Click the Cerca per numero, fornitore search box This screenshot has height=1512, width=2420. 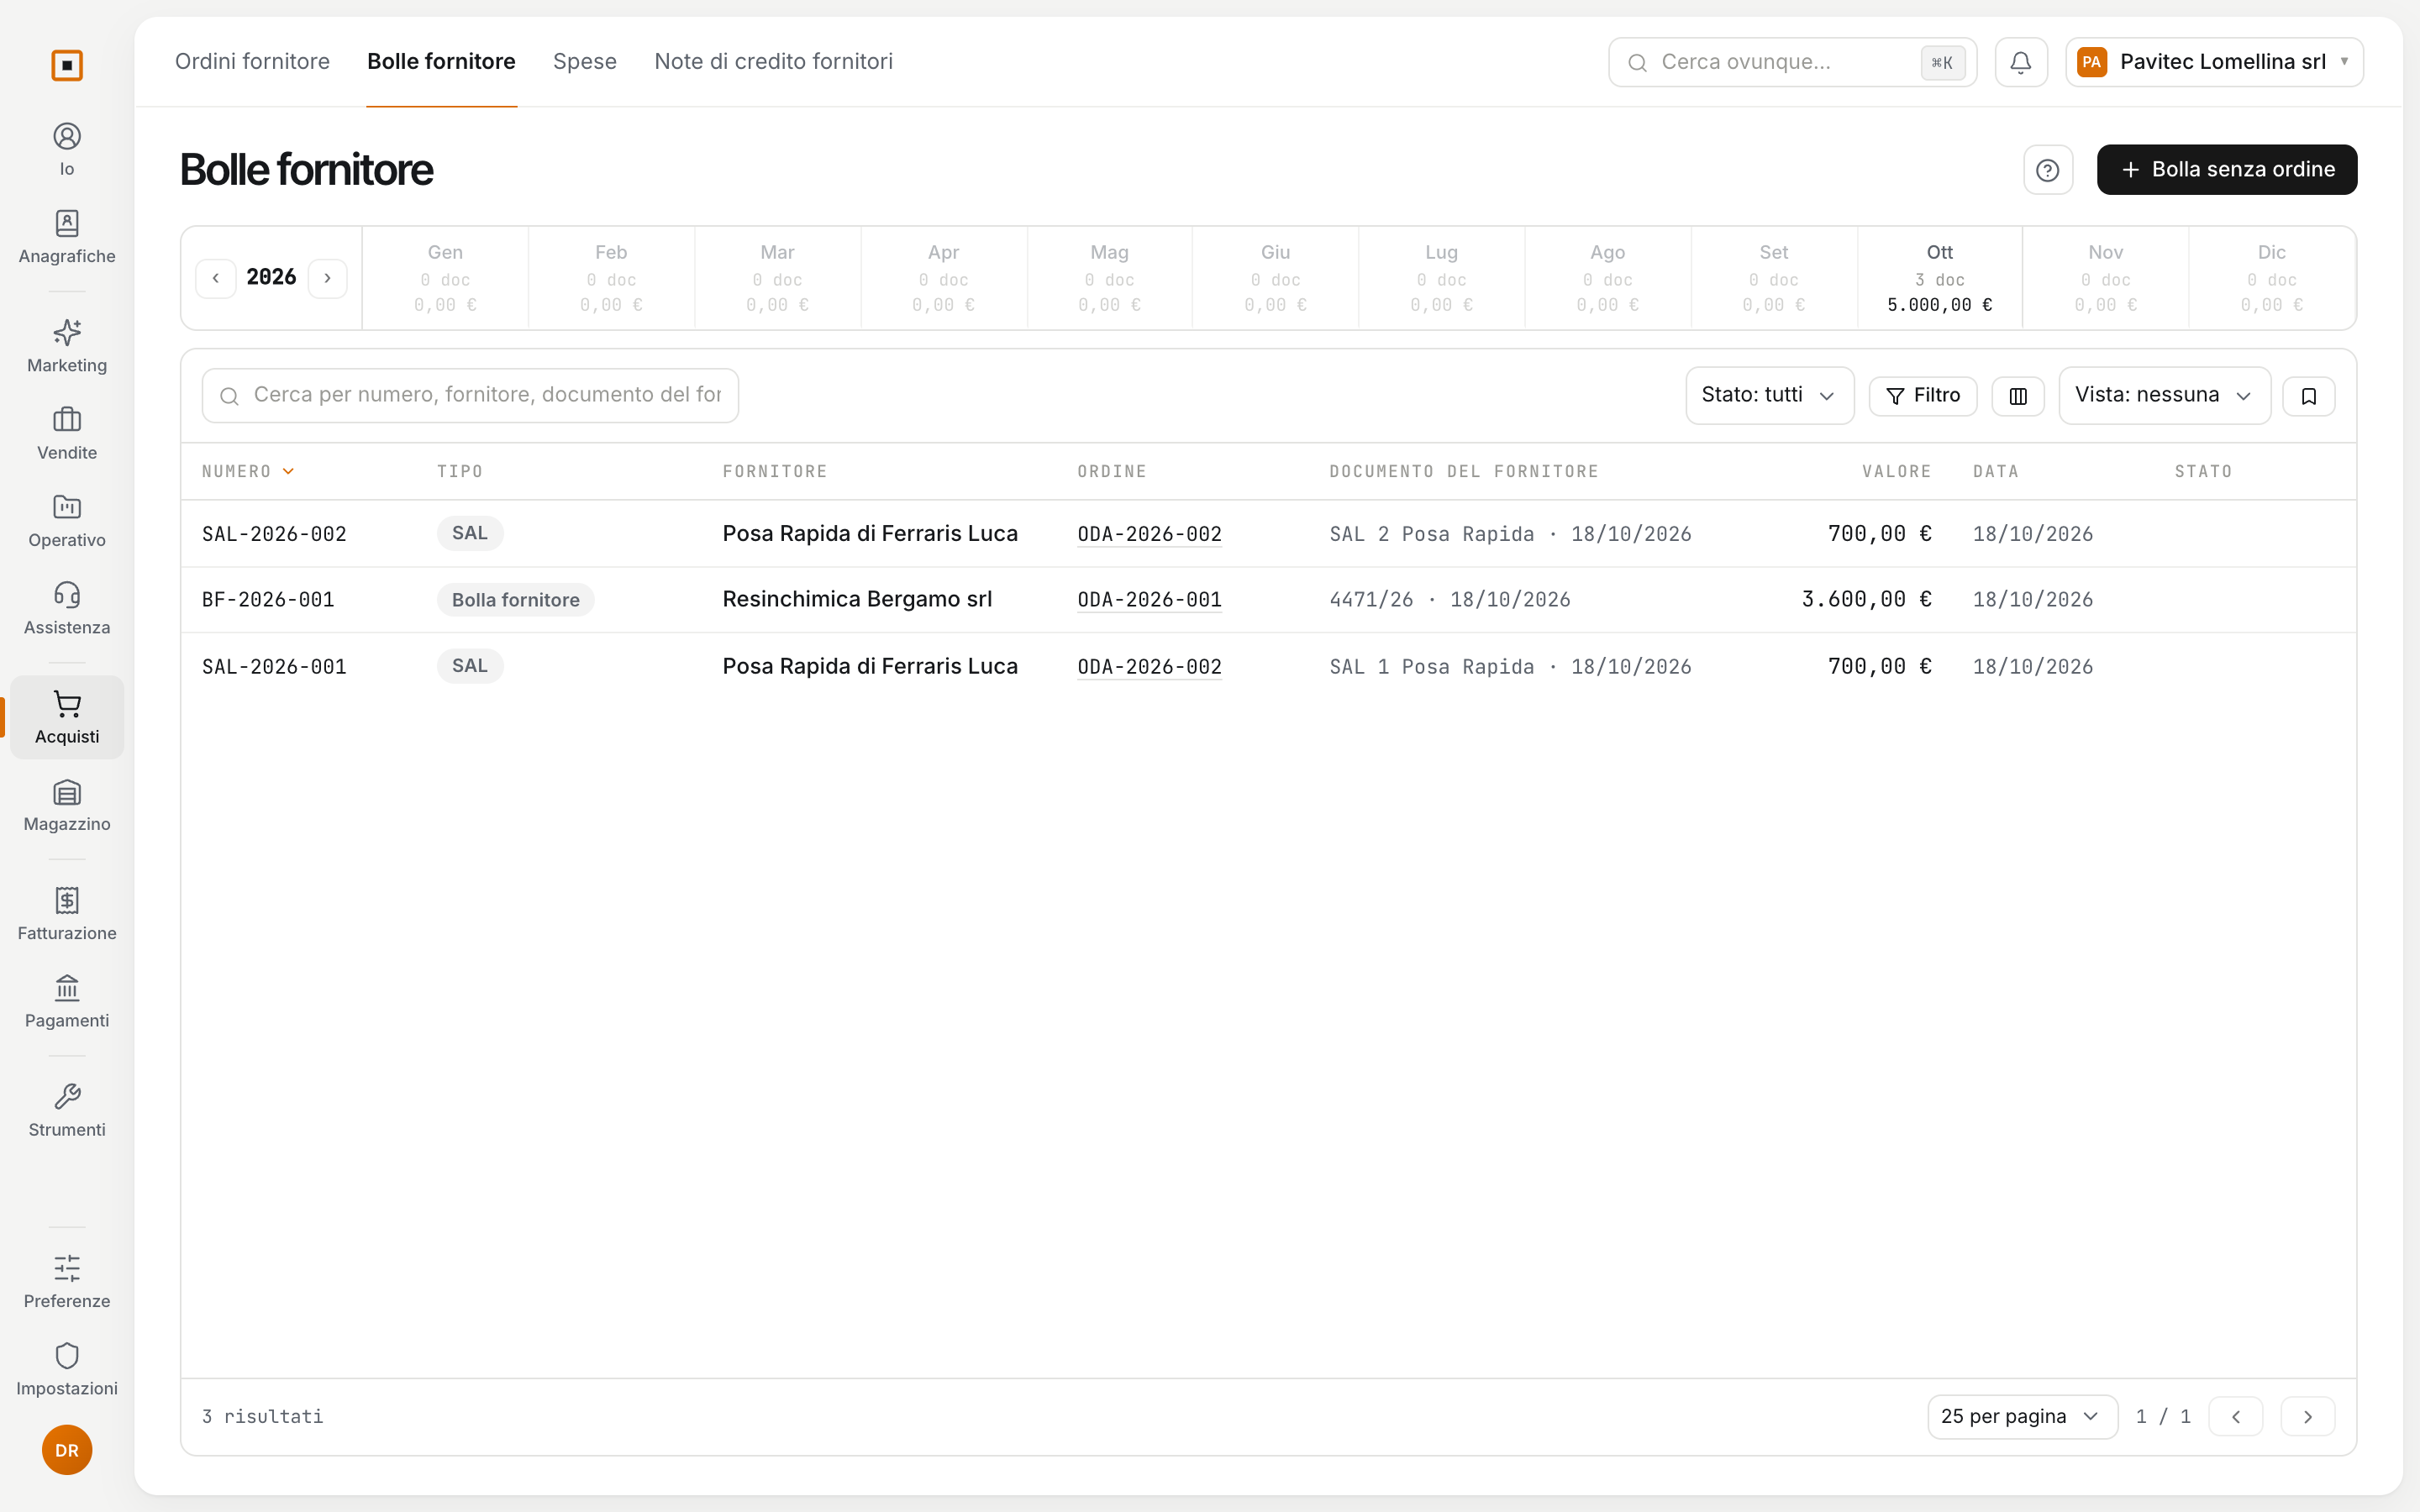[470, 396]
